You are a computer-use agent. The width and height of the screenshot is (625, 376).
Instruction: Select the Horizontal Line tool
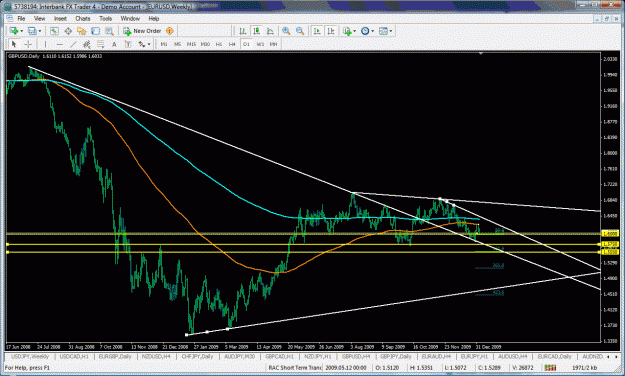tap(59, 44)
